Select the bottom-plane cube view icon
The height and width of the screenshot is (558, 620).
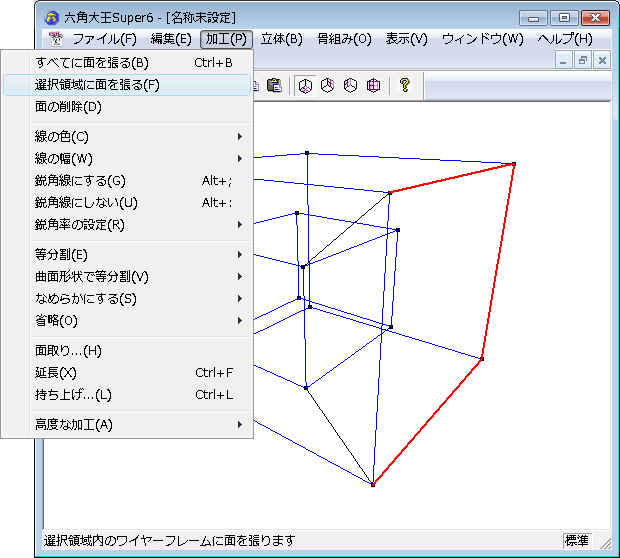305,86
